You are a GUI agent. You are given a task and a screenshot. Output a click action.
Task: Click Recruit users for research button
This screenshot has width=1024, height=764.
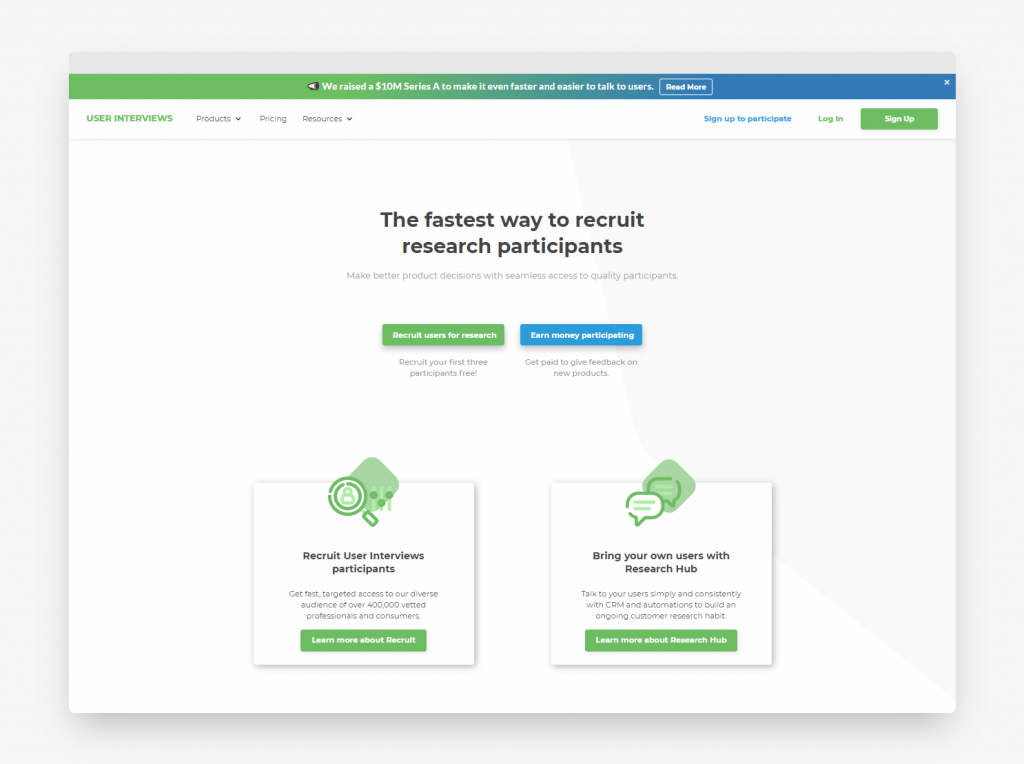coord(443,335)
